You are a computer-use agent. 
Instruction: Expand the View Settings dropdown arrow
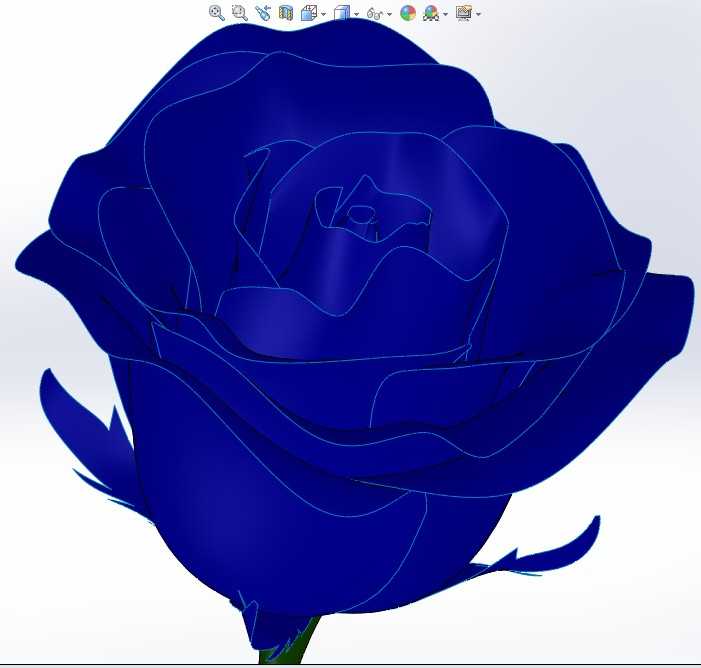tap(478, 14)
